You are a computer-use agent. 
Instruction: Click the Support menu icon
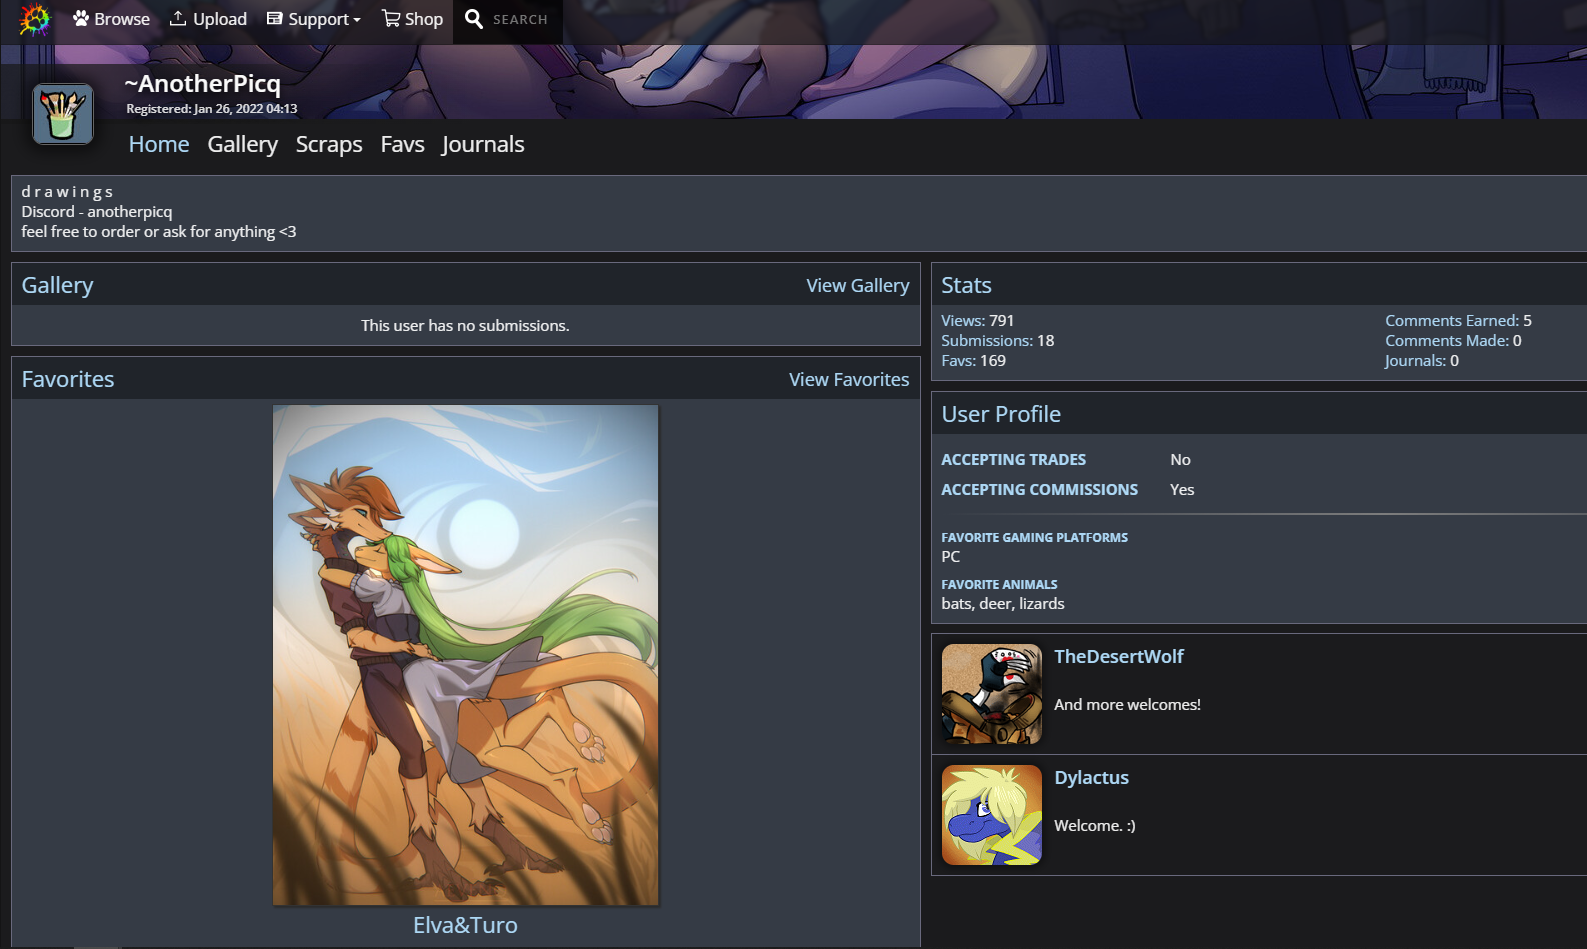click(274, 19)
